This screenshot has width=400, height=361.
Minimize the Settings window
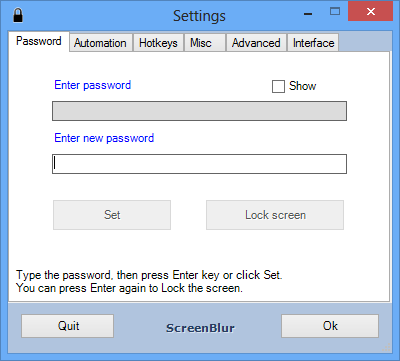308,14
